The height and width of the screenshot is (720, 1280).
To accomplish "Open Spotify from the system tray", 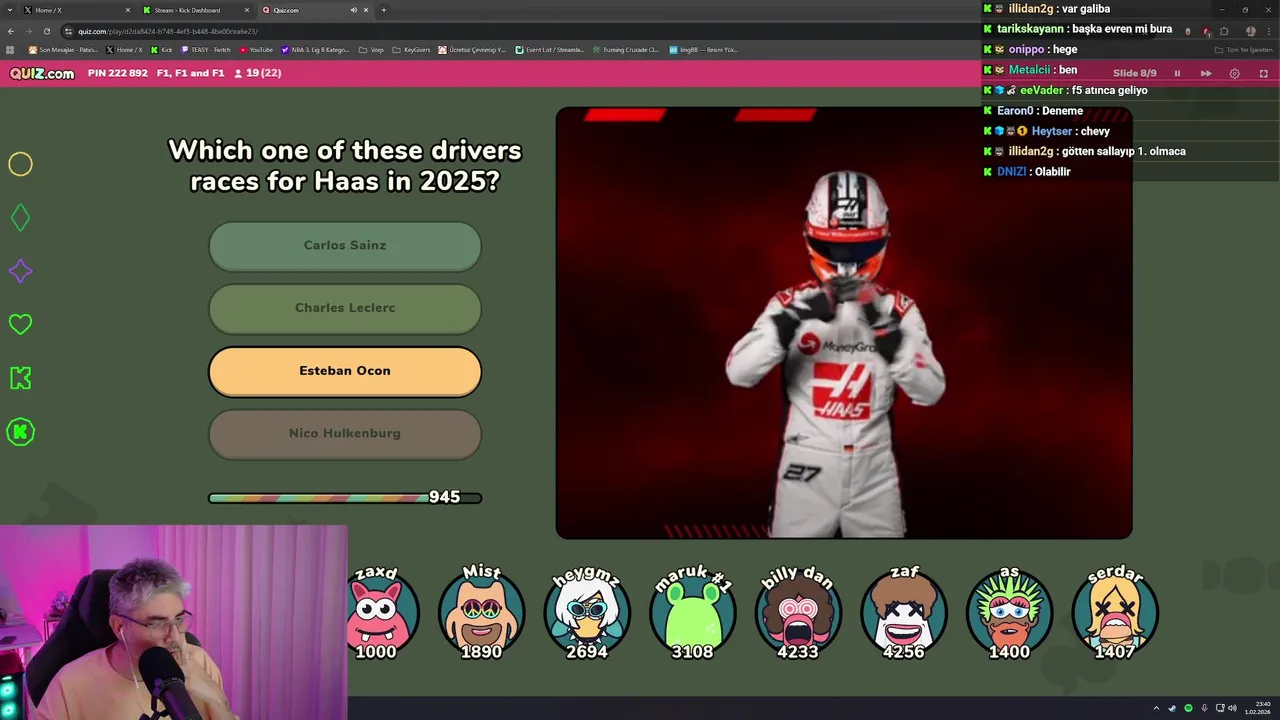I will [1188, 708].
